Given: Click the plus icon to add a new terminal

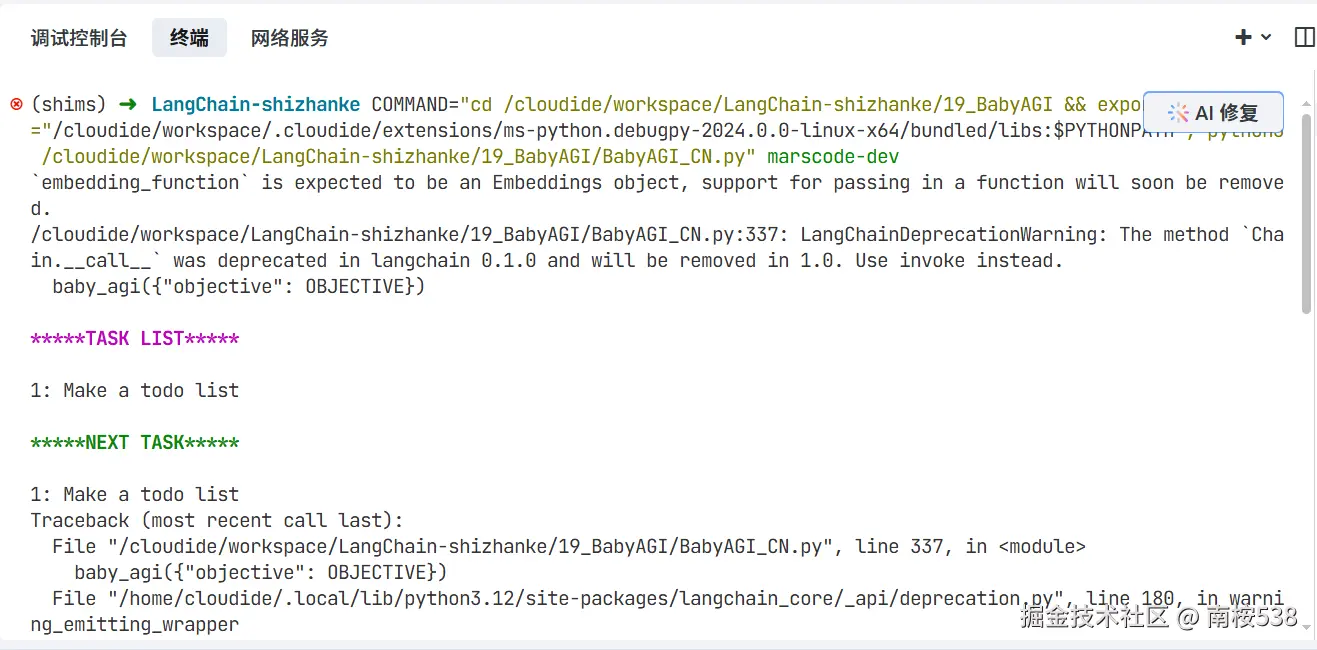Looking at the screenshot, I should coord(1243,37).
